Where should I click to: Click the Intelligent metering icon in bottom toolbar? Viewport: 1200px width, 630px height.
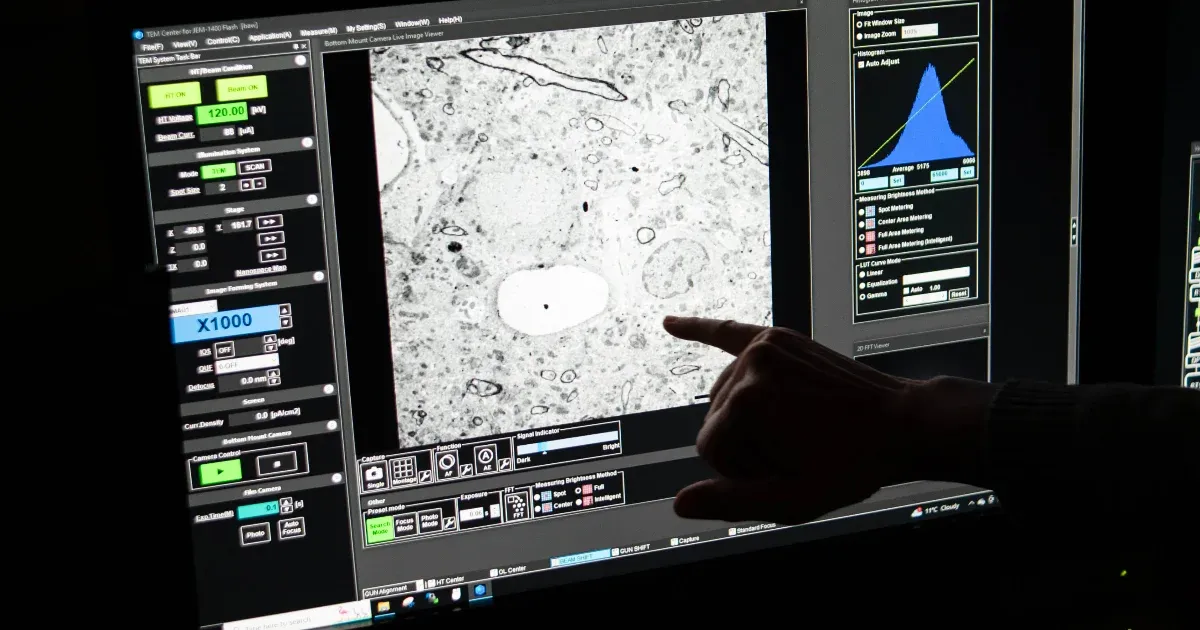pyautogui.click(x=588, y=499)
